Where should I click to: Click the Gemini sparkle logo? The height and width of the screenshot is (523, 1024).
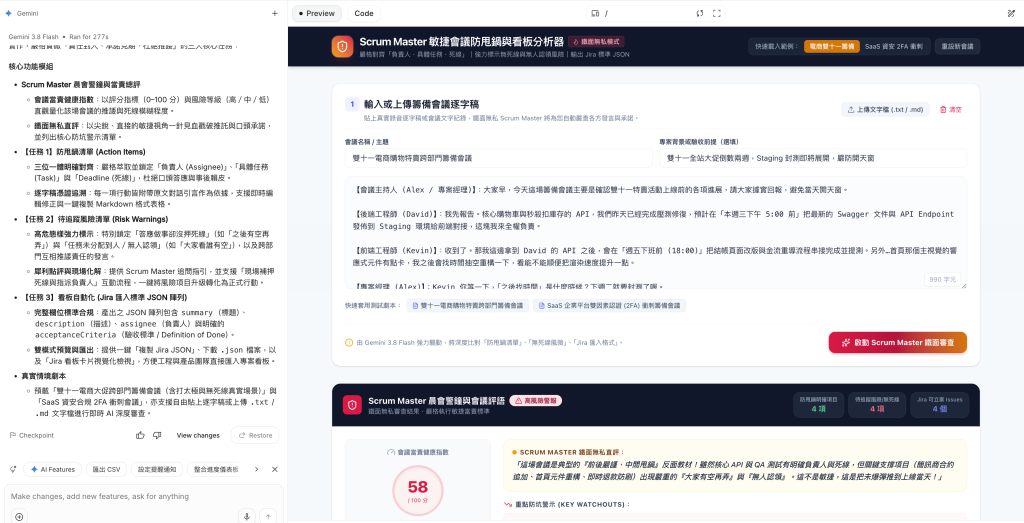[x=8, y=13]
